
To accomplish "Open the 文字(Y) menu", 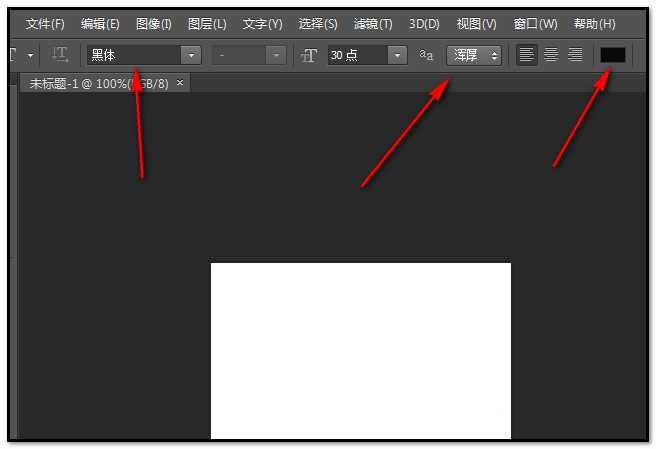I will point(262,24).
